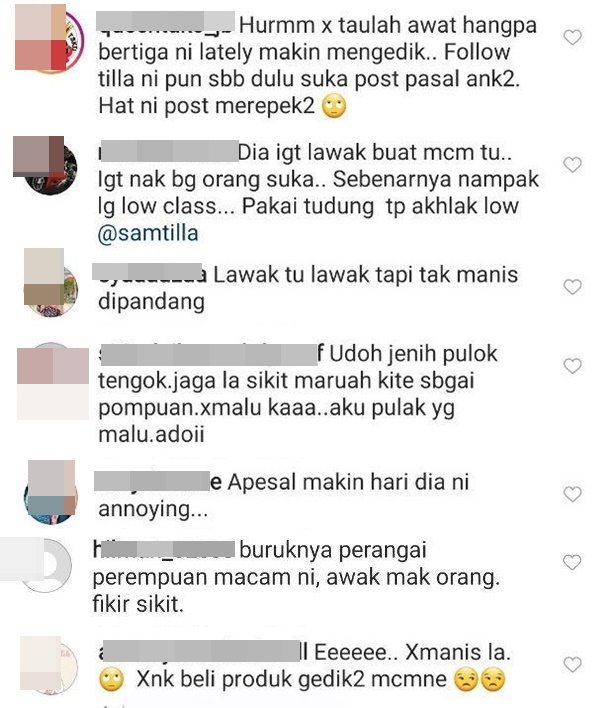Open avatar beside 'Apesal makin hari' comment
The height and width of the screenshot is (708, 615).
[51, 493]
